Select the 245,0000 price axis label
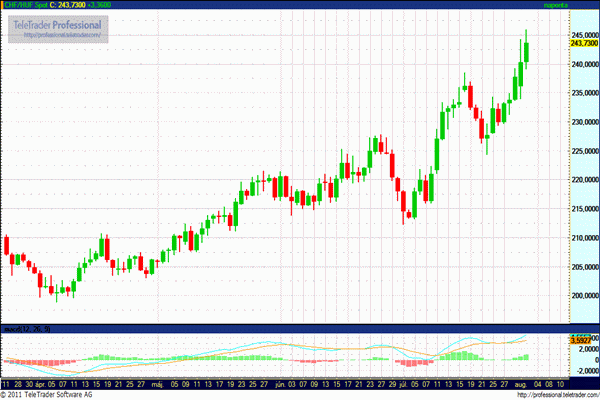The width and height of the screenshot is (600, 400). pyautogui.click(x=583, y=33)
